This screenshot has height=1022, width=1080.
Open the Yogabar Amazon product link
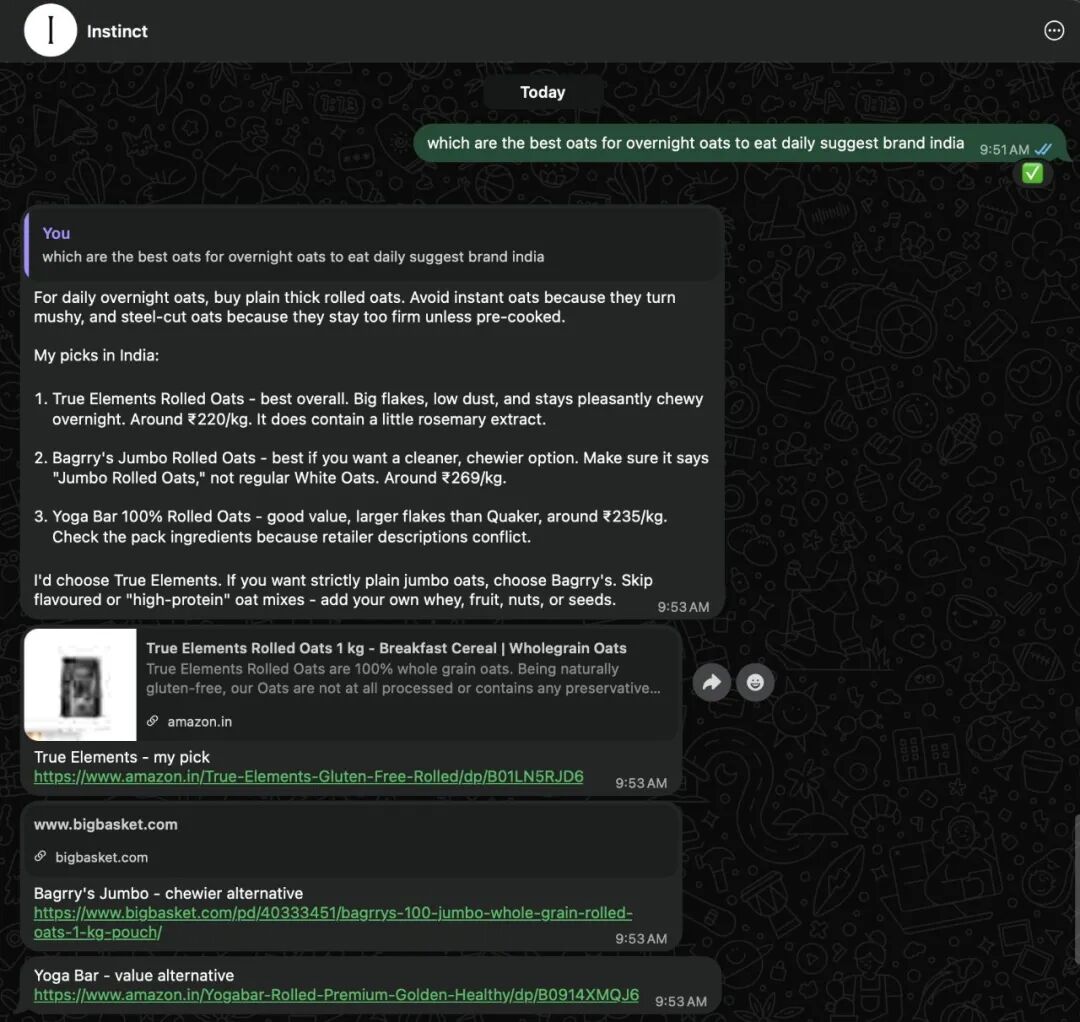pos(336,995)
